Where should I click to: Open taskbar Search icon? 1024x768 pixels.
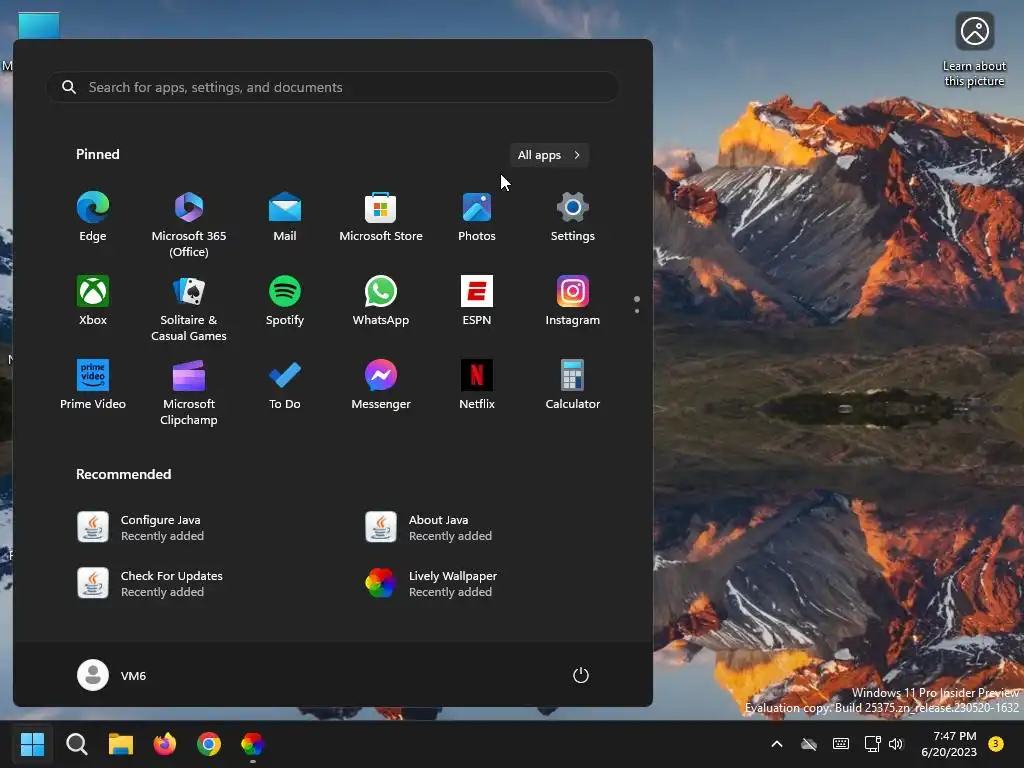[76, 744]
